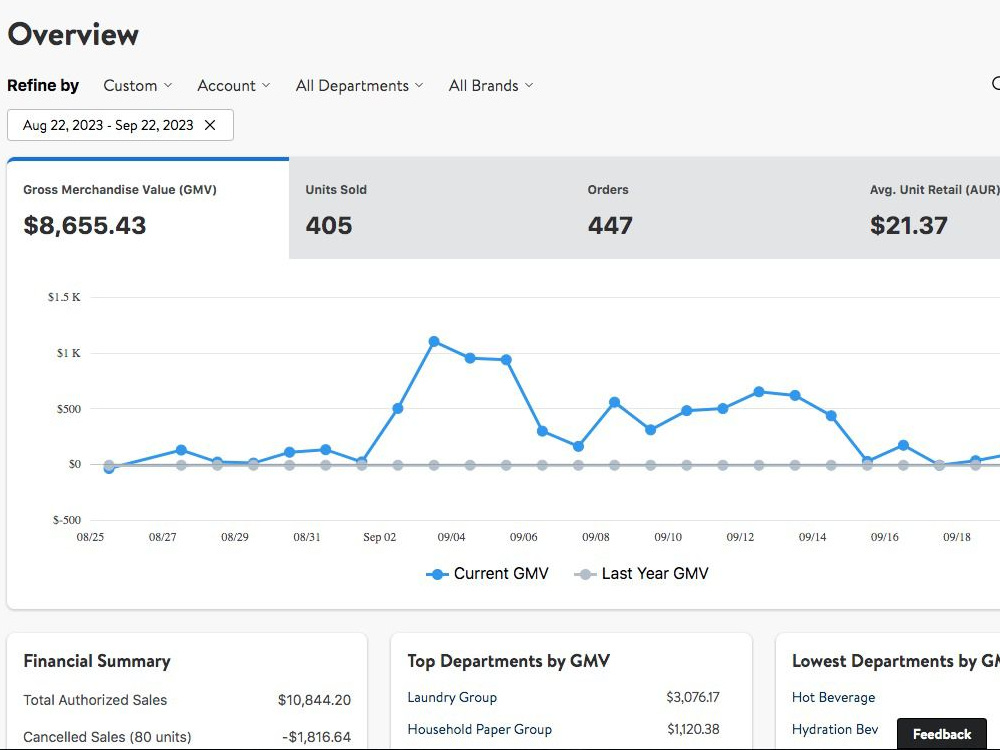This screenshot has height=750, width=1000.
Task: Click the Current GMV point at Sep 02
Action: 397,408
